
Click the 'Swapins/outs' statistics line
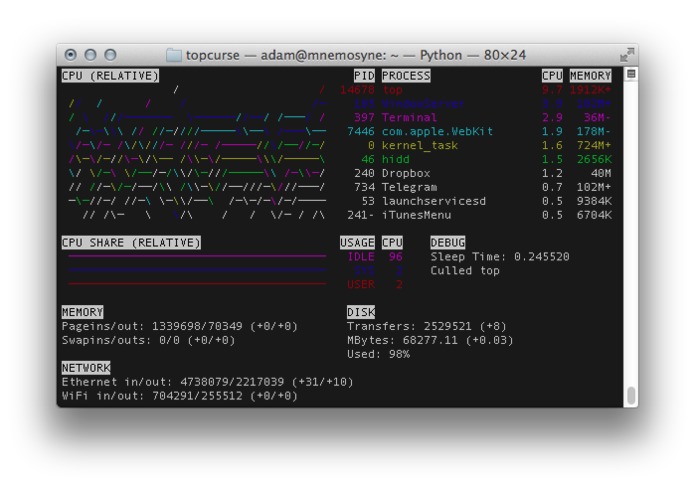point(148,340)
